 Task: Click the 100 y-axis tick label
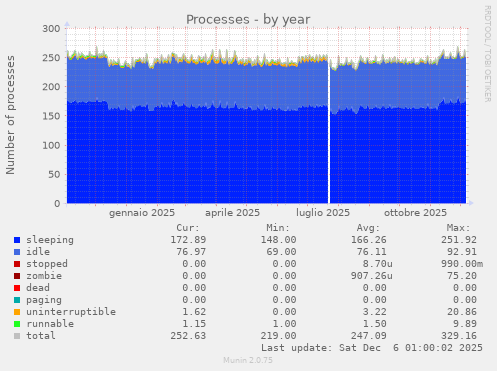(x=51, y=145)
